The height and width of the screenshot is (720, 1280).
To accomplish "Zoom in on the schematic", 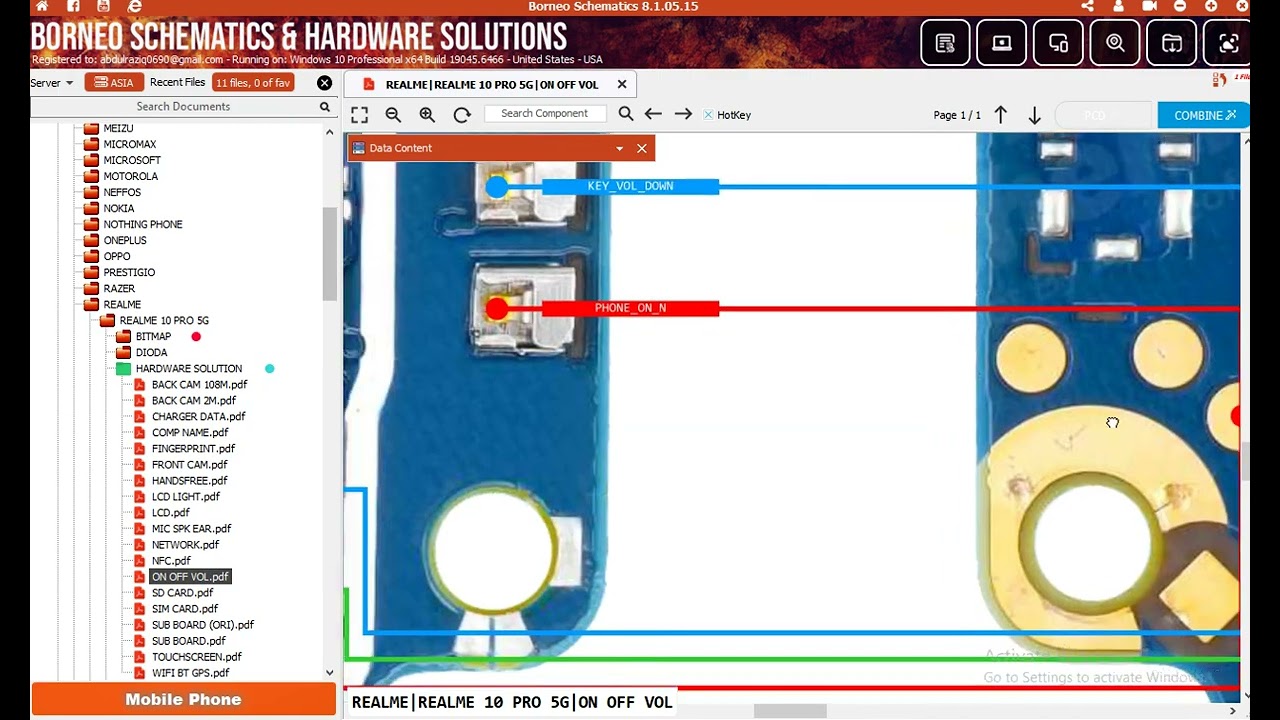I will (x=427, y=115).
